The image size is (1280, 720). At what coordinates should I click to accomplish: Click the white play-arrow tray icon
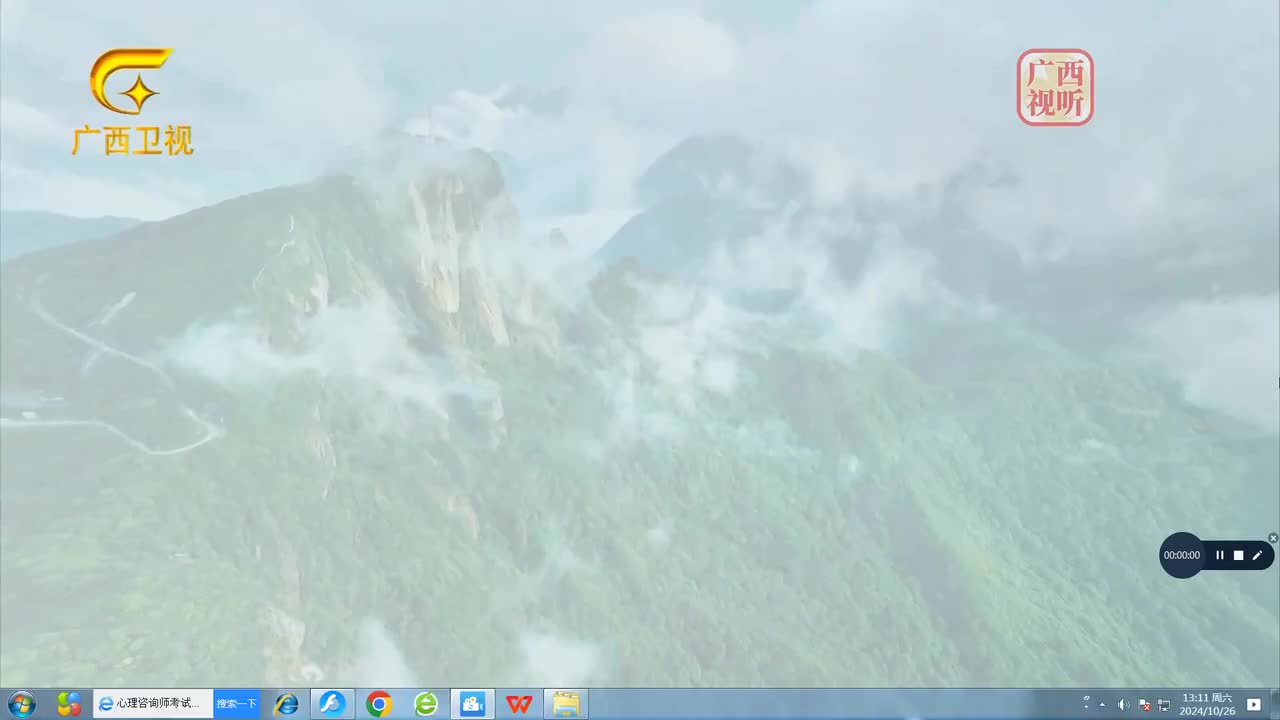click(1253, 705)
